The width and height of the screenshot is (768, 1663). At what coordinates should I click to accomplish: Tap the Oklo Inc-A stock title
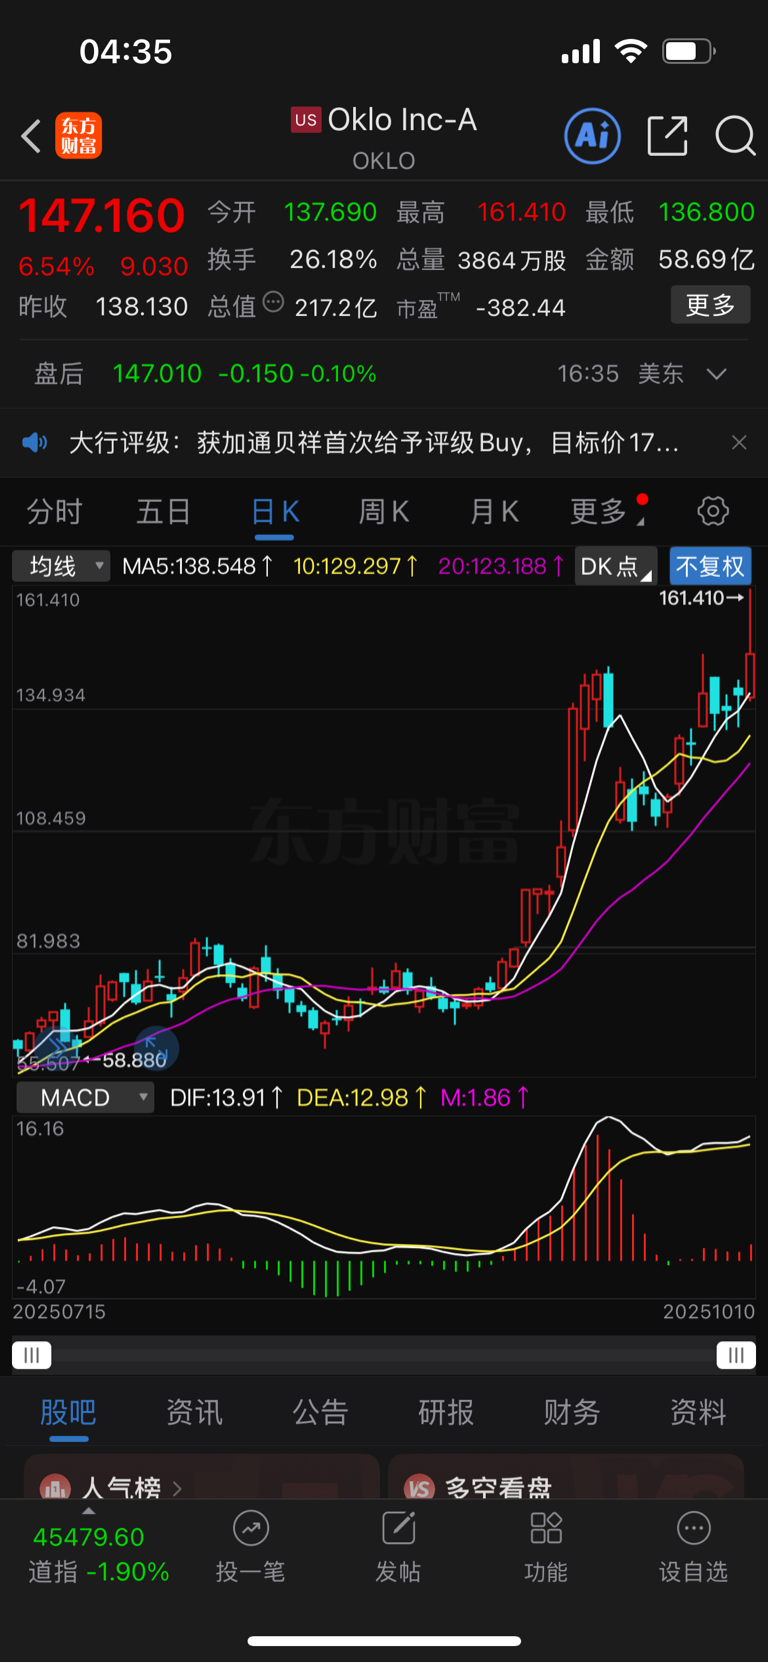click(x=402, y=120)
